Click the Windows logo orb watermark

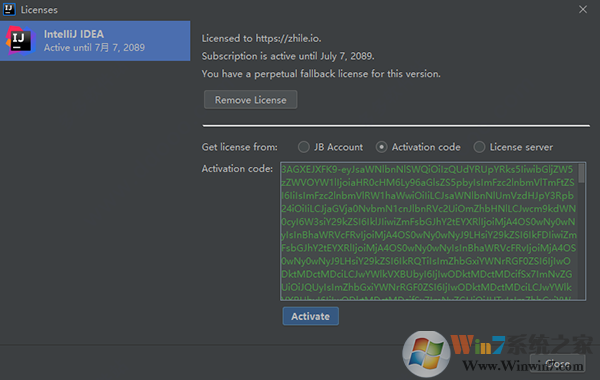point(426,354)
